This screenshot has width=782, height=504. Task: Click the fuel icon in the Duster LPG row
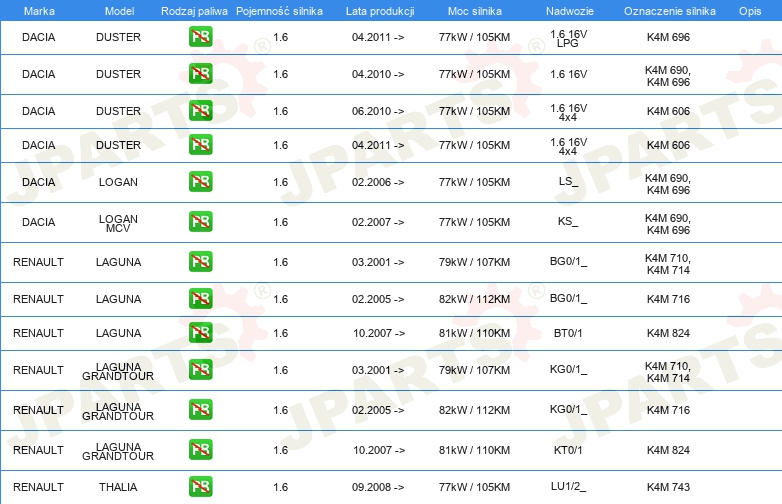coord(200,37)
